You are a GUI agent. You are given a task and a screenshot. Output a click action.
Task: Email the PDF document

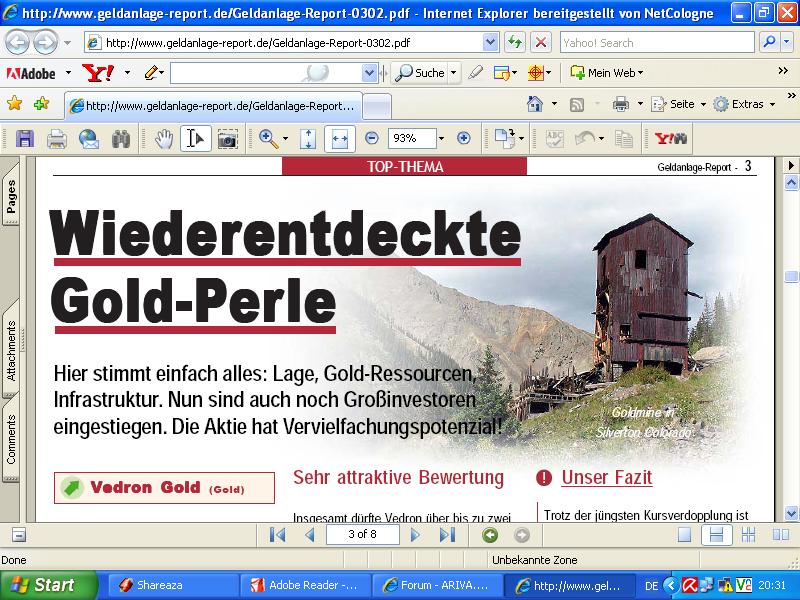[x=89, y=138]
